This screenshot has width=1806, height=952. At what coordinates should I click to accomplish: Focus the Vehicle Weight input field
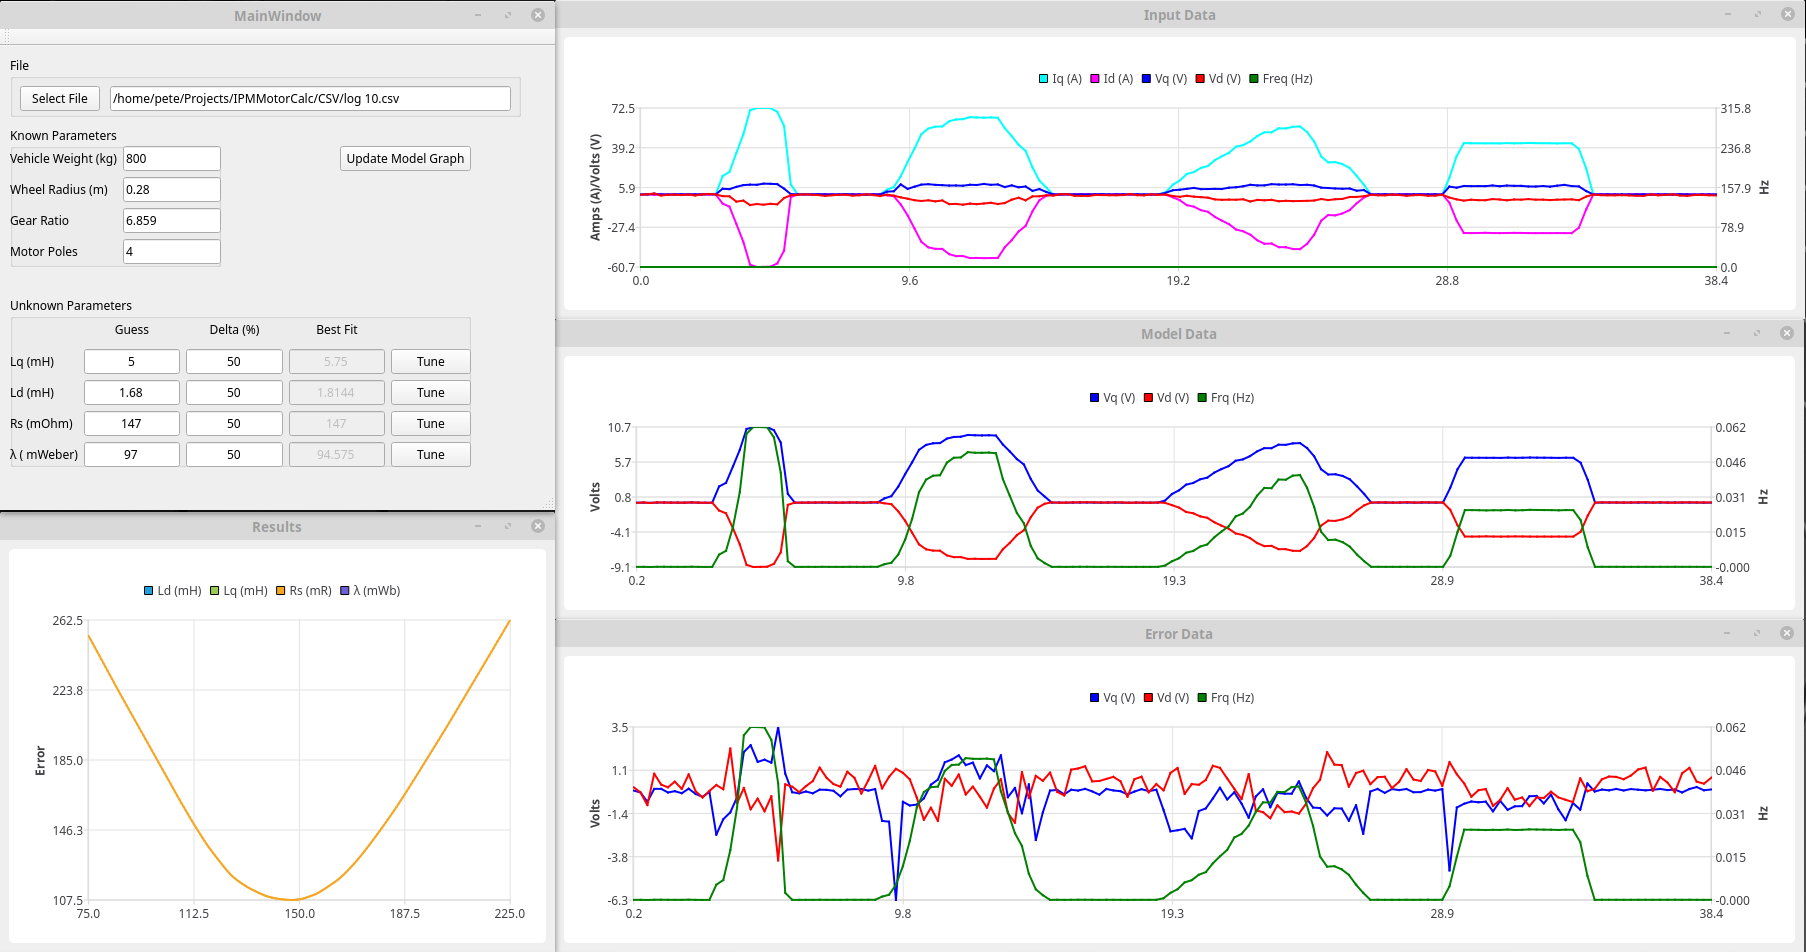coord(171,159)
